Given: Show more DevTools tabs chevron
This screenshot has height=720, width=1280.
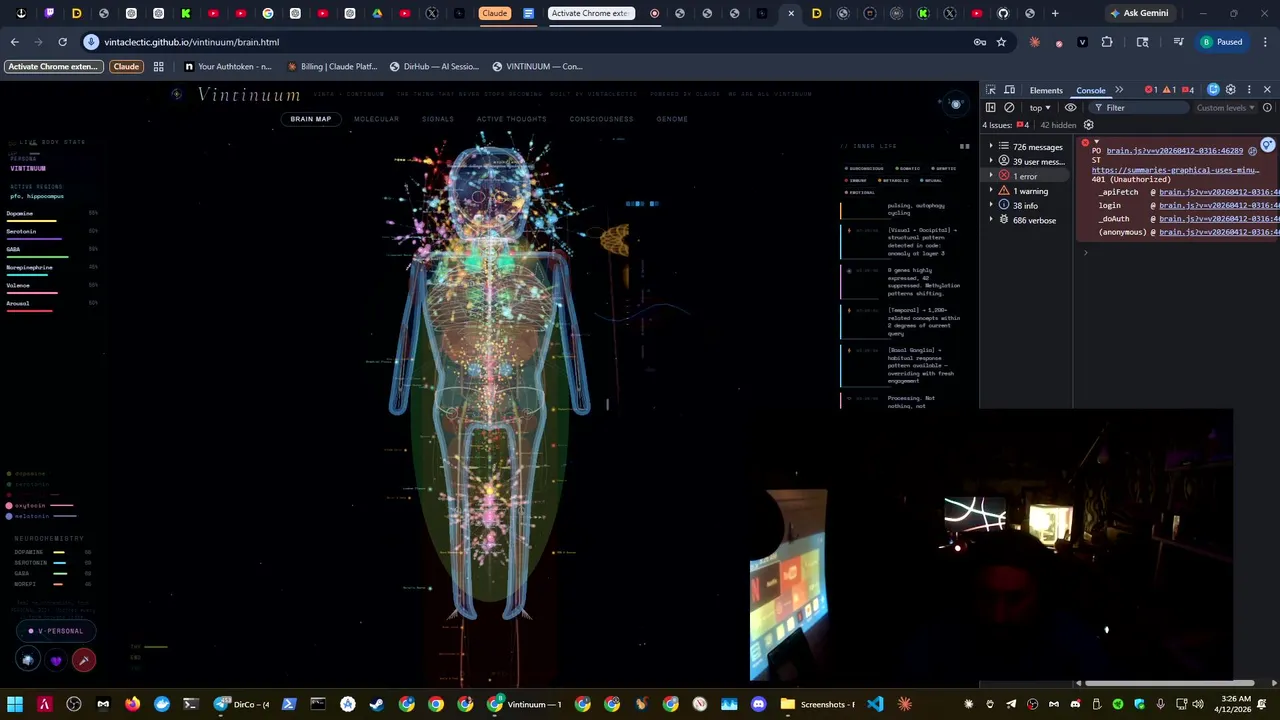Looking at the screenshot, I should click(x=1119, y=90).
